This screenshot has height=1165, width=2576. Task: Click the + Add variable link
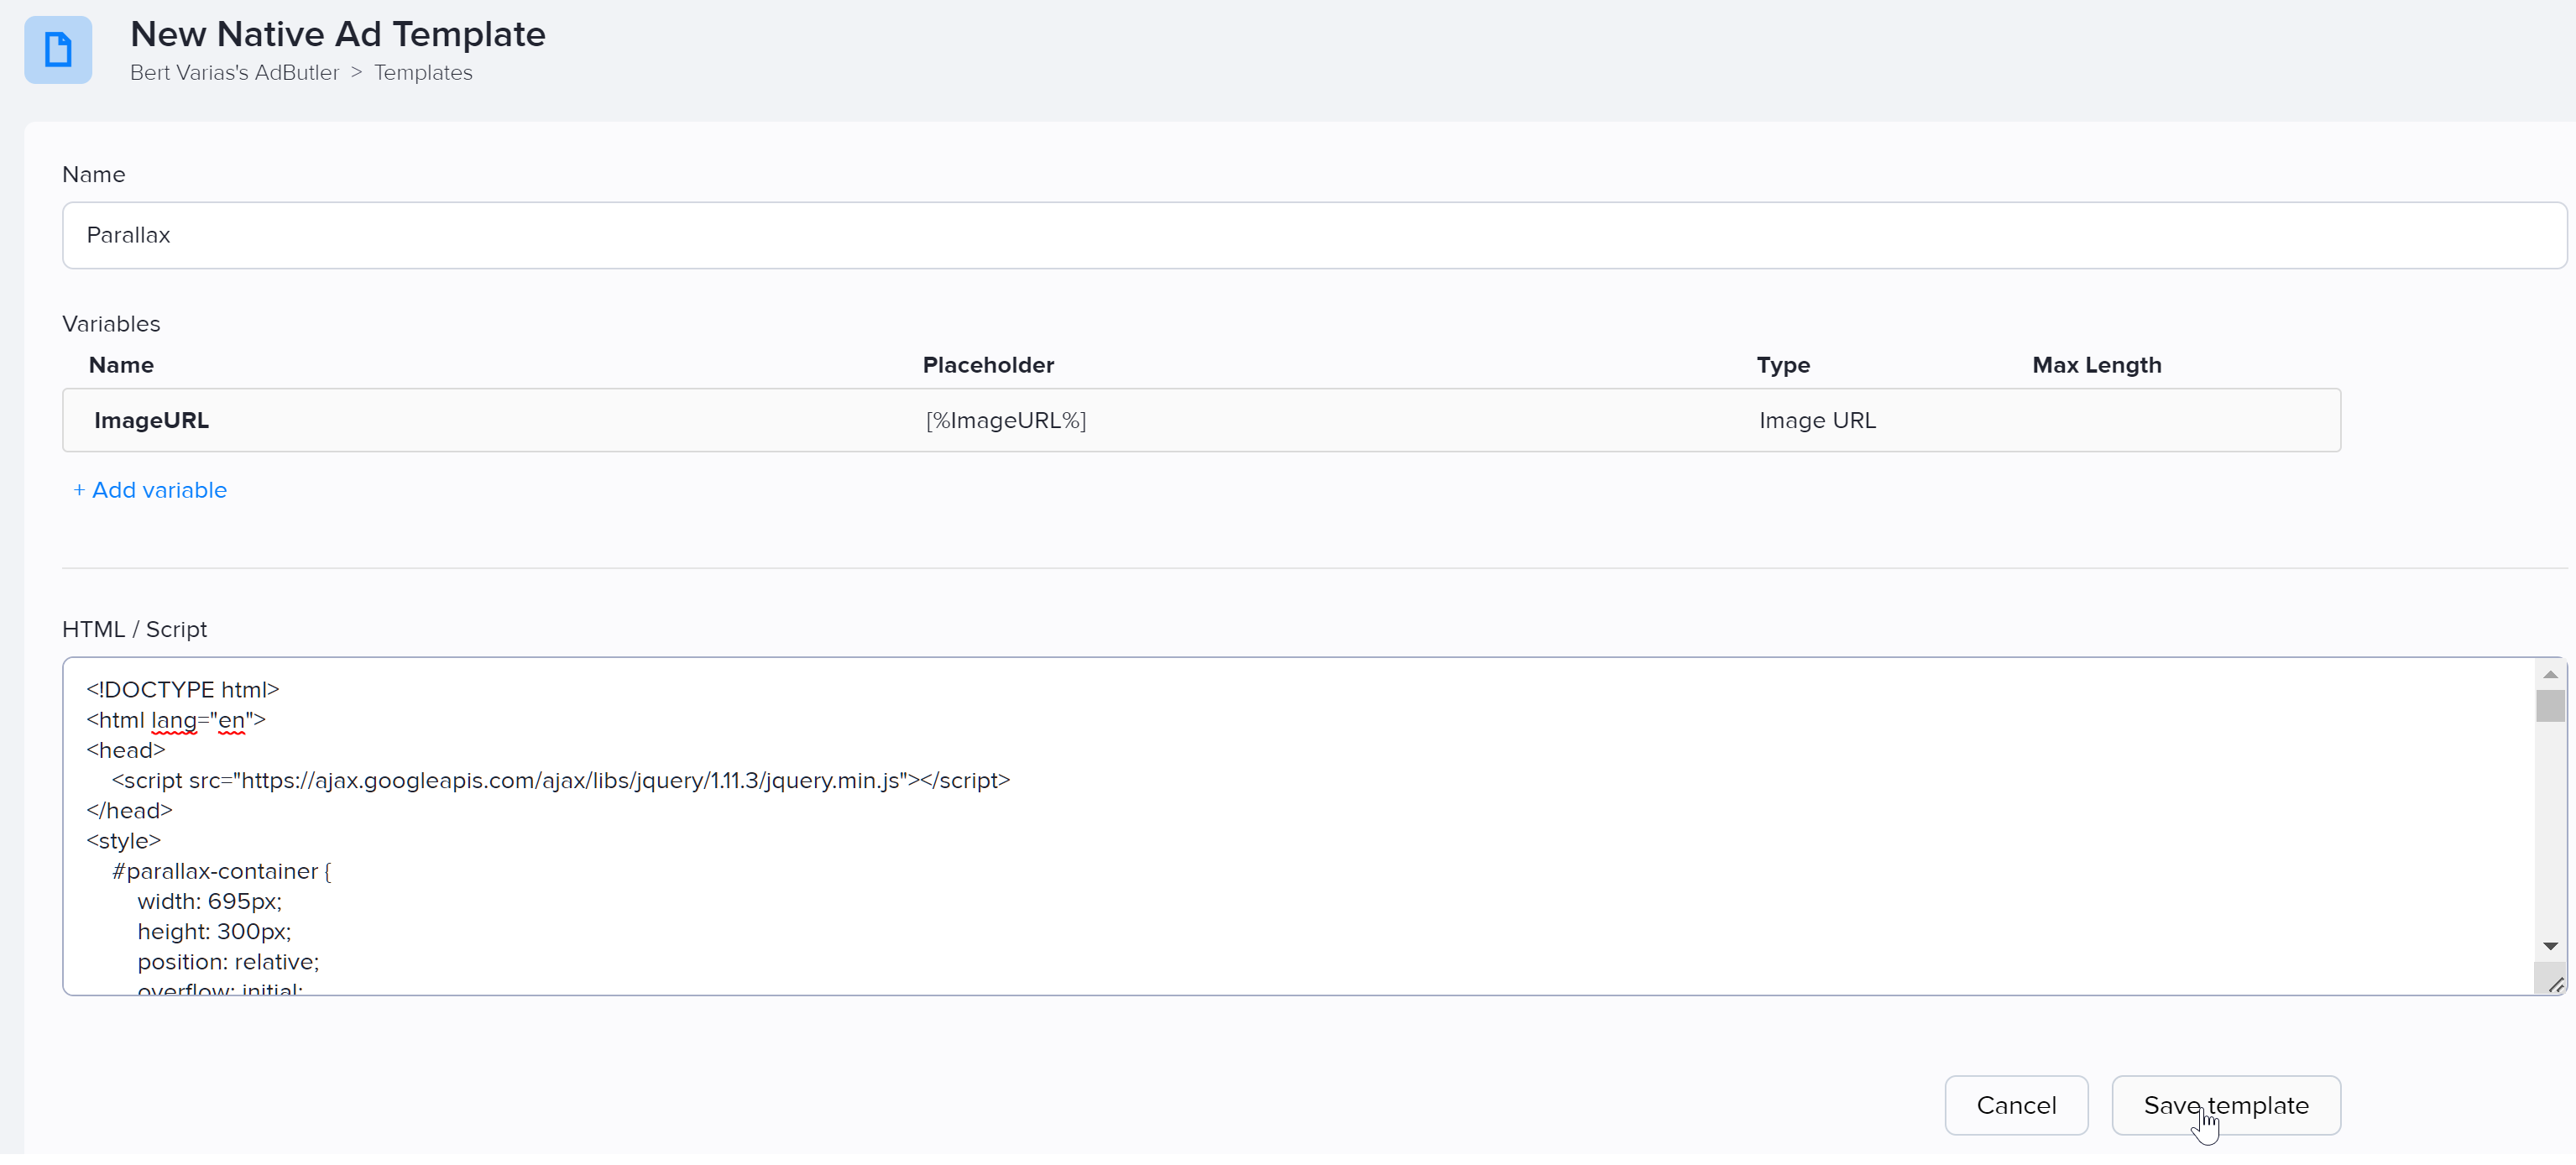pyautogui.click(x=150, y=490)
